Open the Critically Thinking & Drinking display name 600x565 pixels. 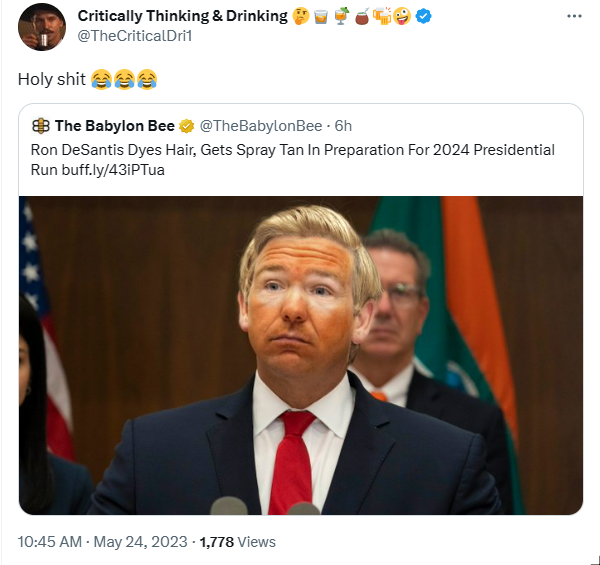point(181,17)
